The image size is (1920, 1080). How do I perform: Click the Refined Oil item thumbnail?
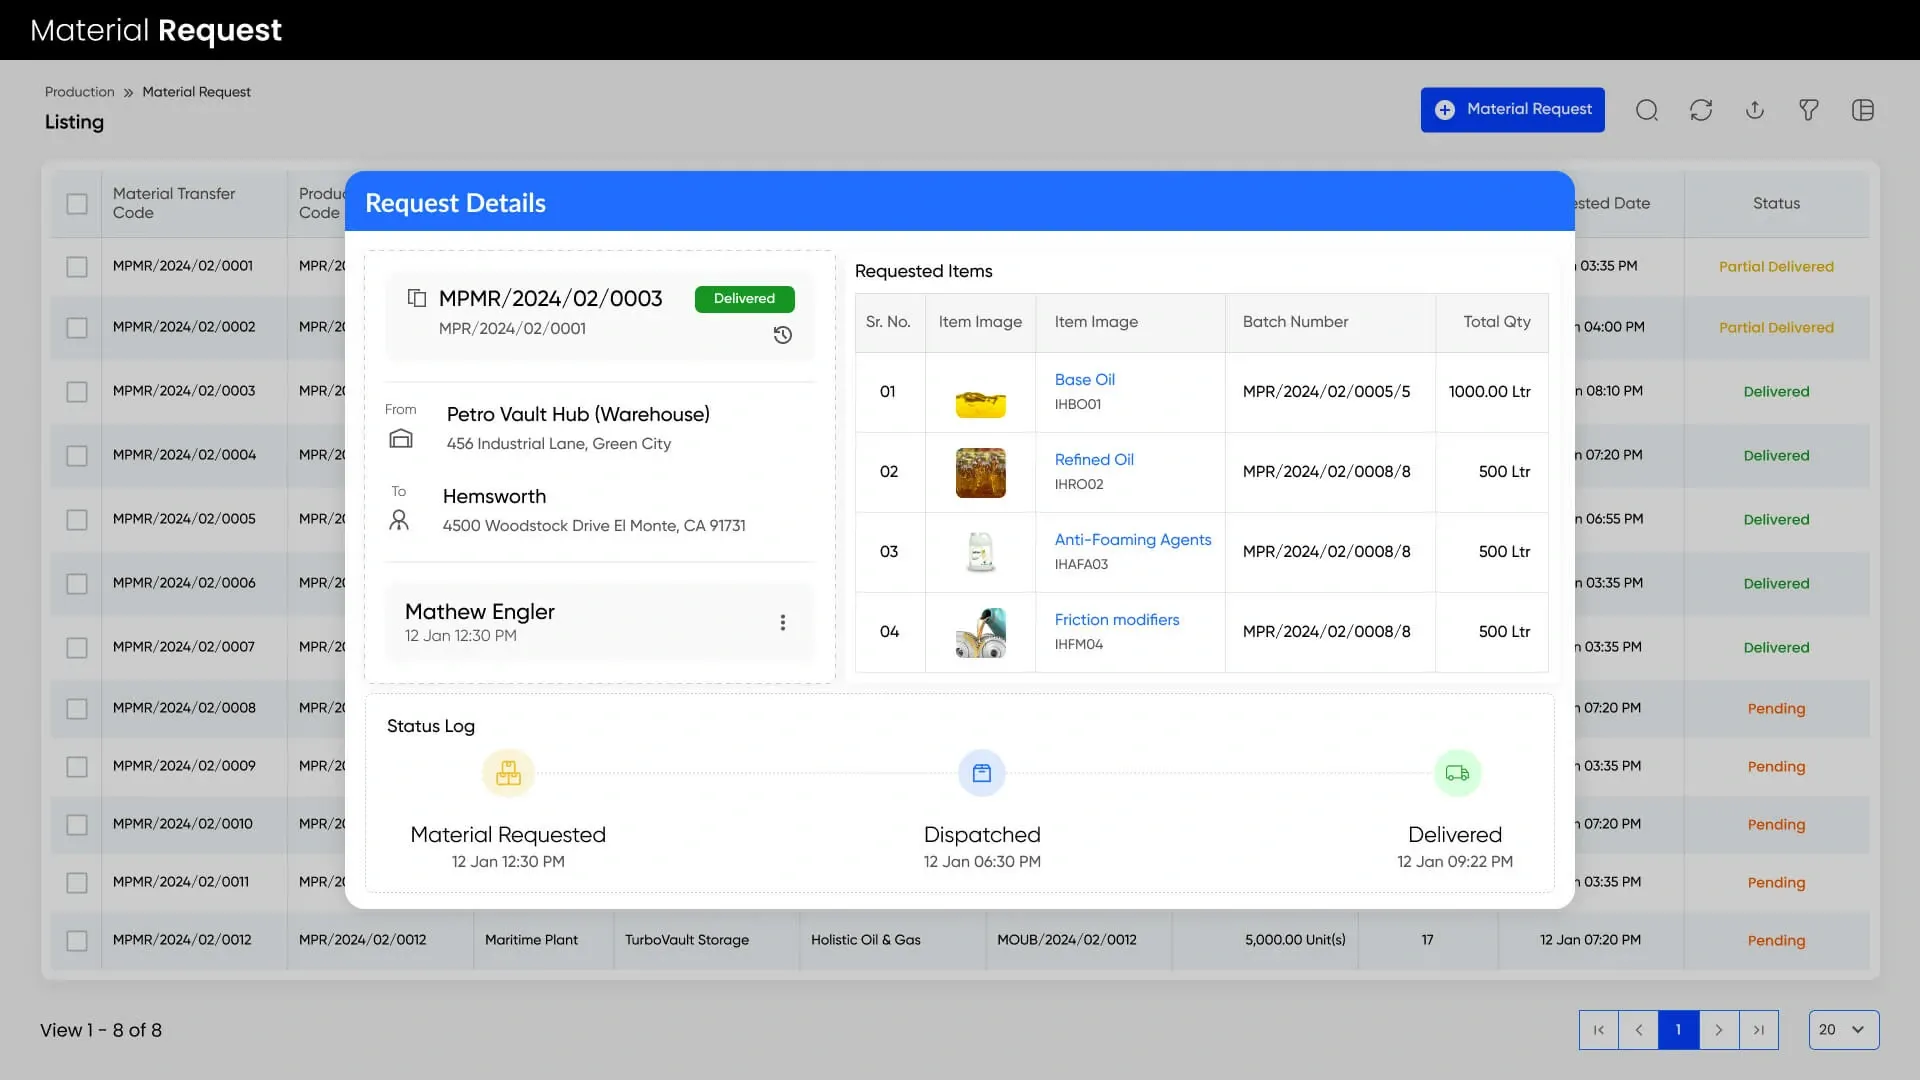click(x=980, y=472)
